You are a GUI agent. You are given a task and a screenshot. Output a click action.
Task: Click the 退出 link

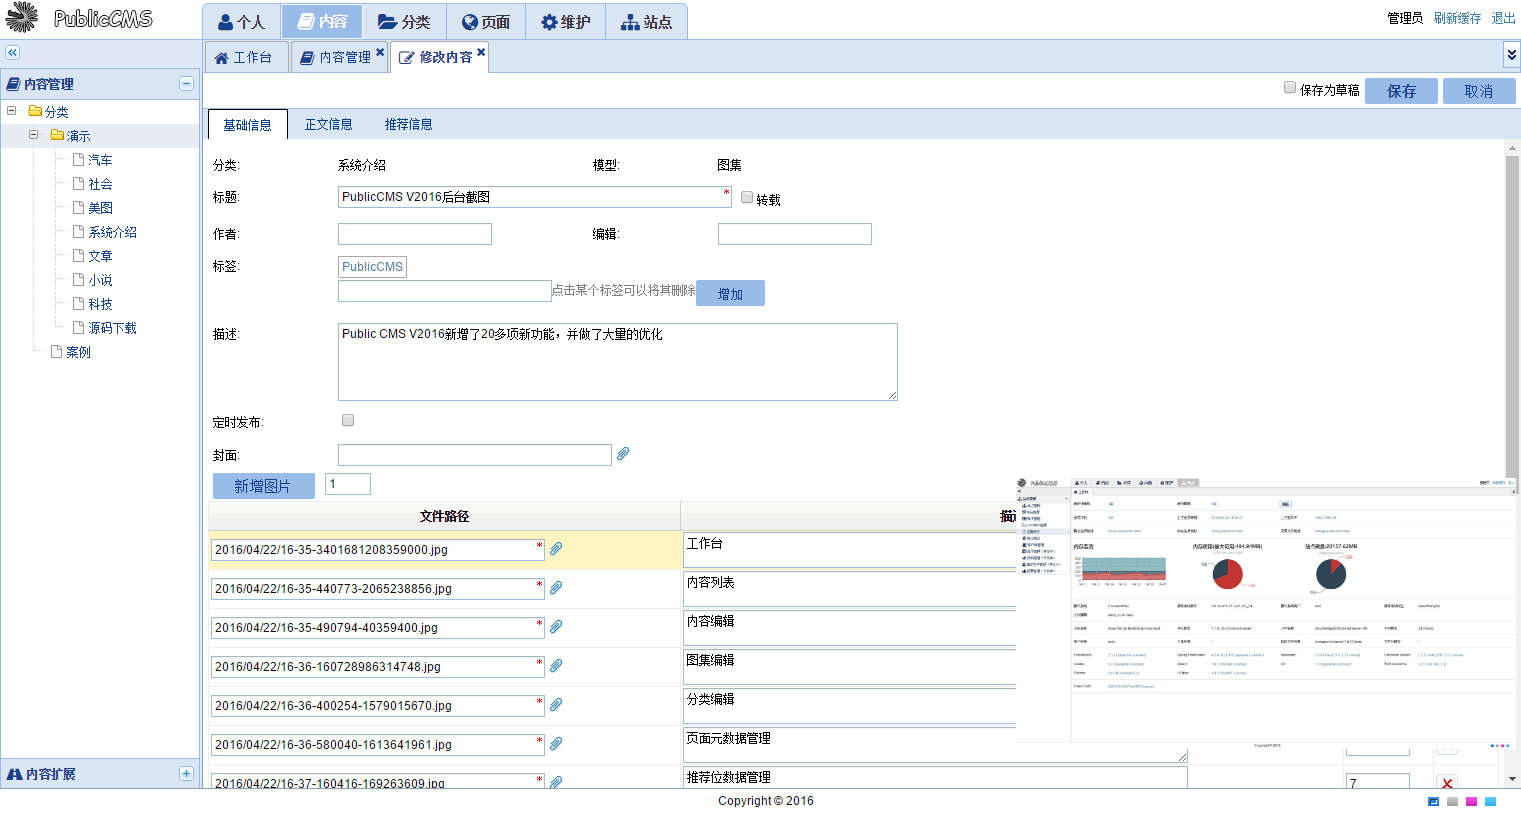pos(1503,18)
